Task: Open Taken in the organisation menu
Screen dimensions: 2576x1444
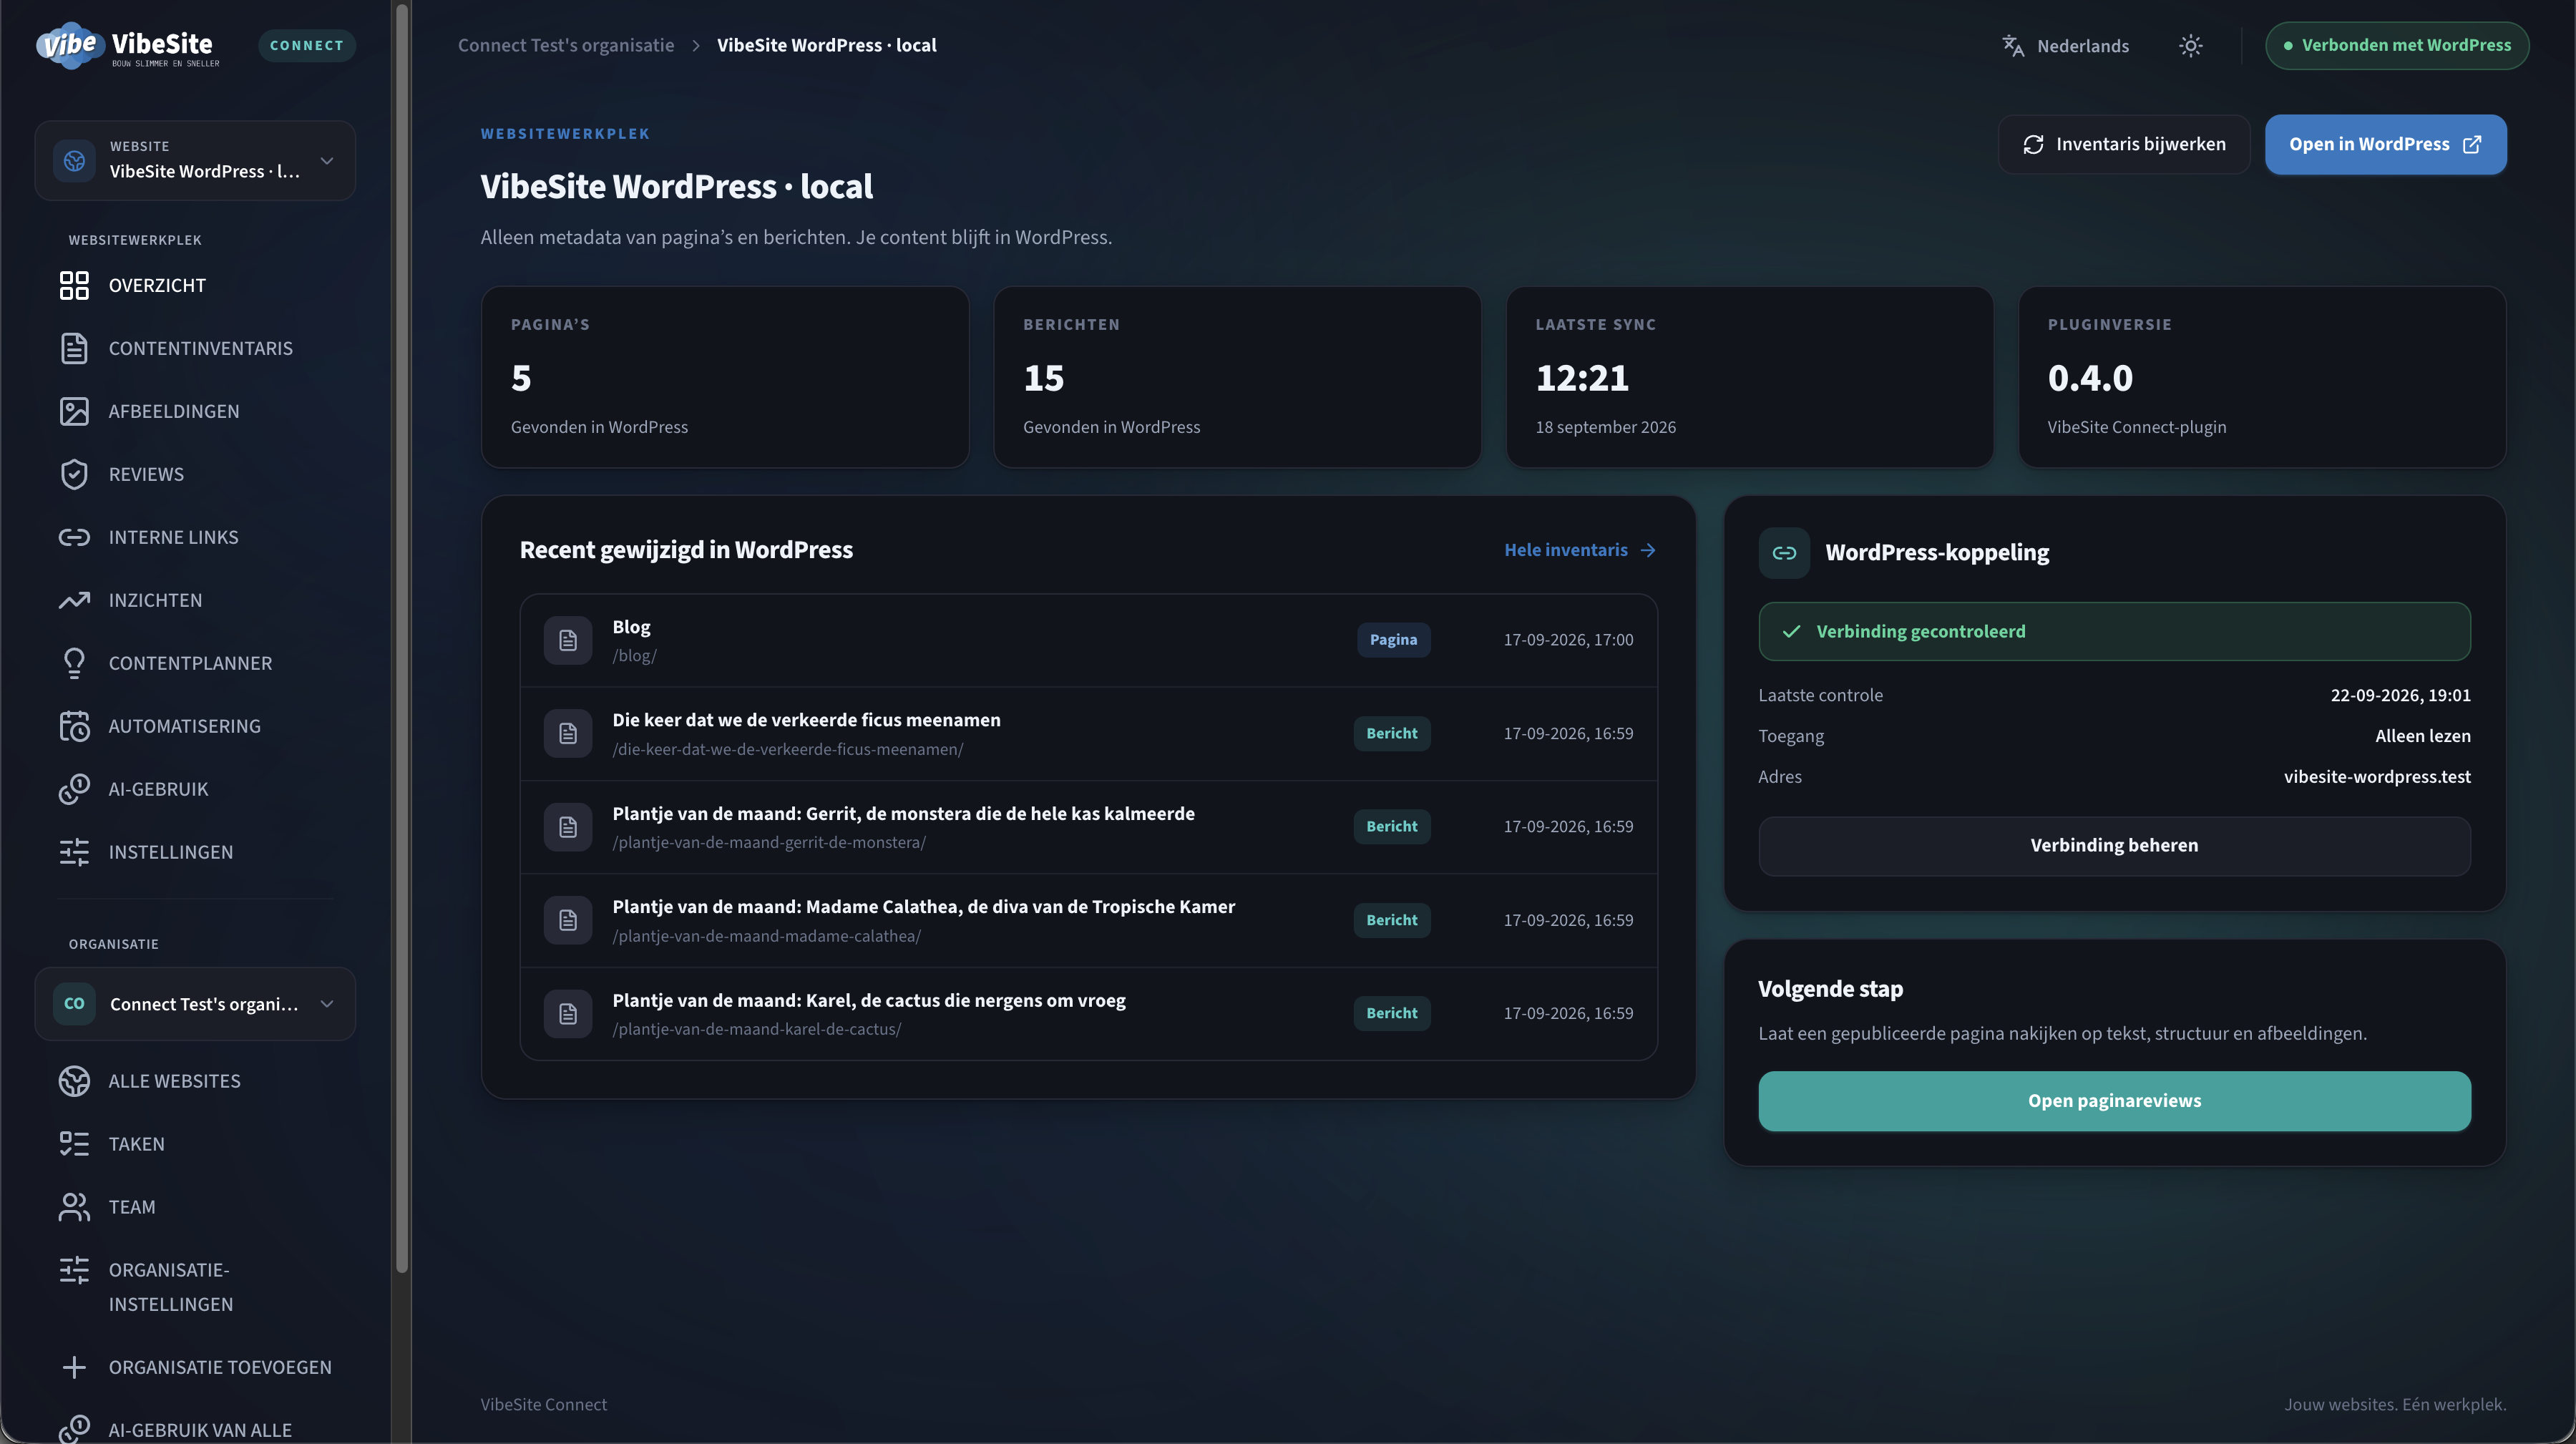Action: (195, 1144)
